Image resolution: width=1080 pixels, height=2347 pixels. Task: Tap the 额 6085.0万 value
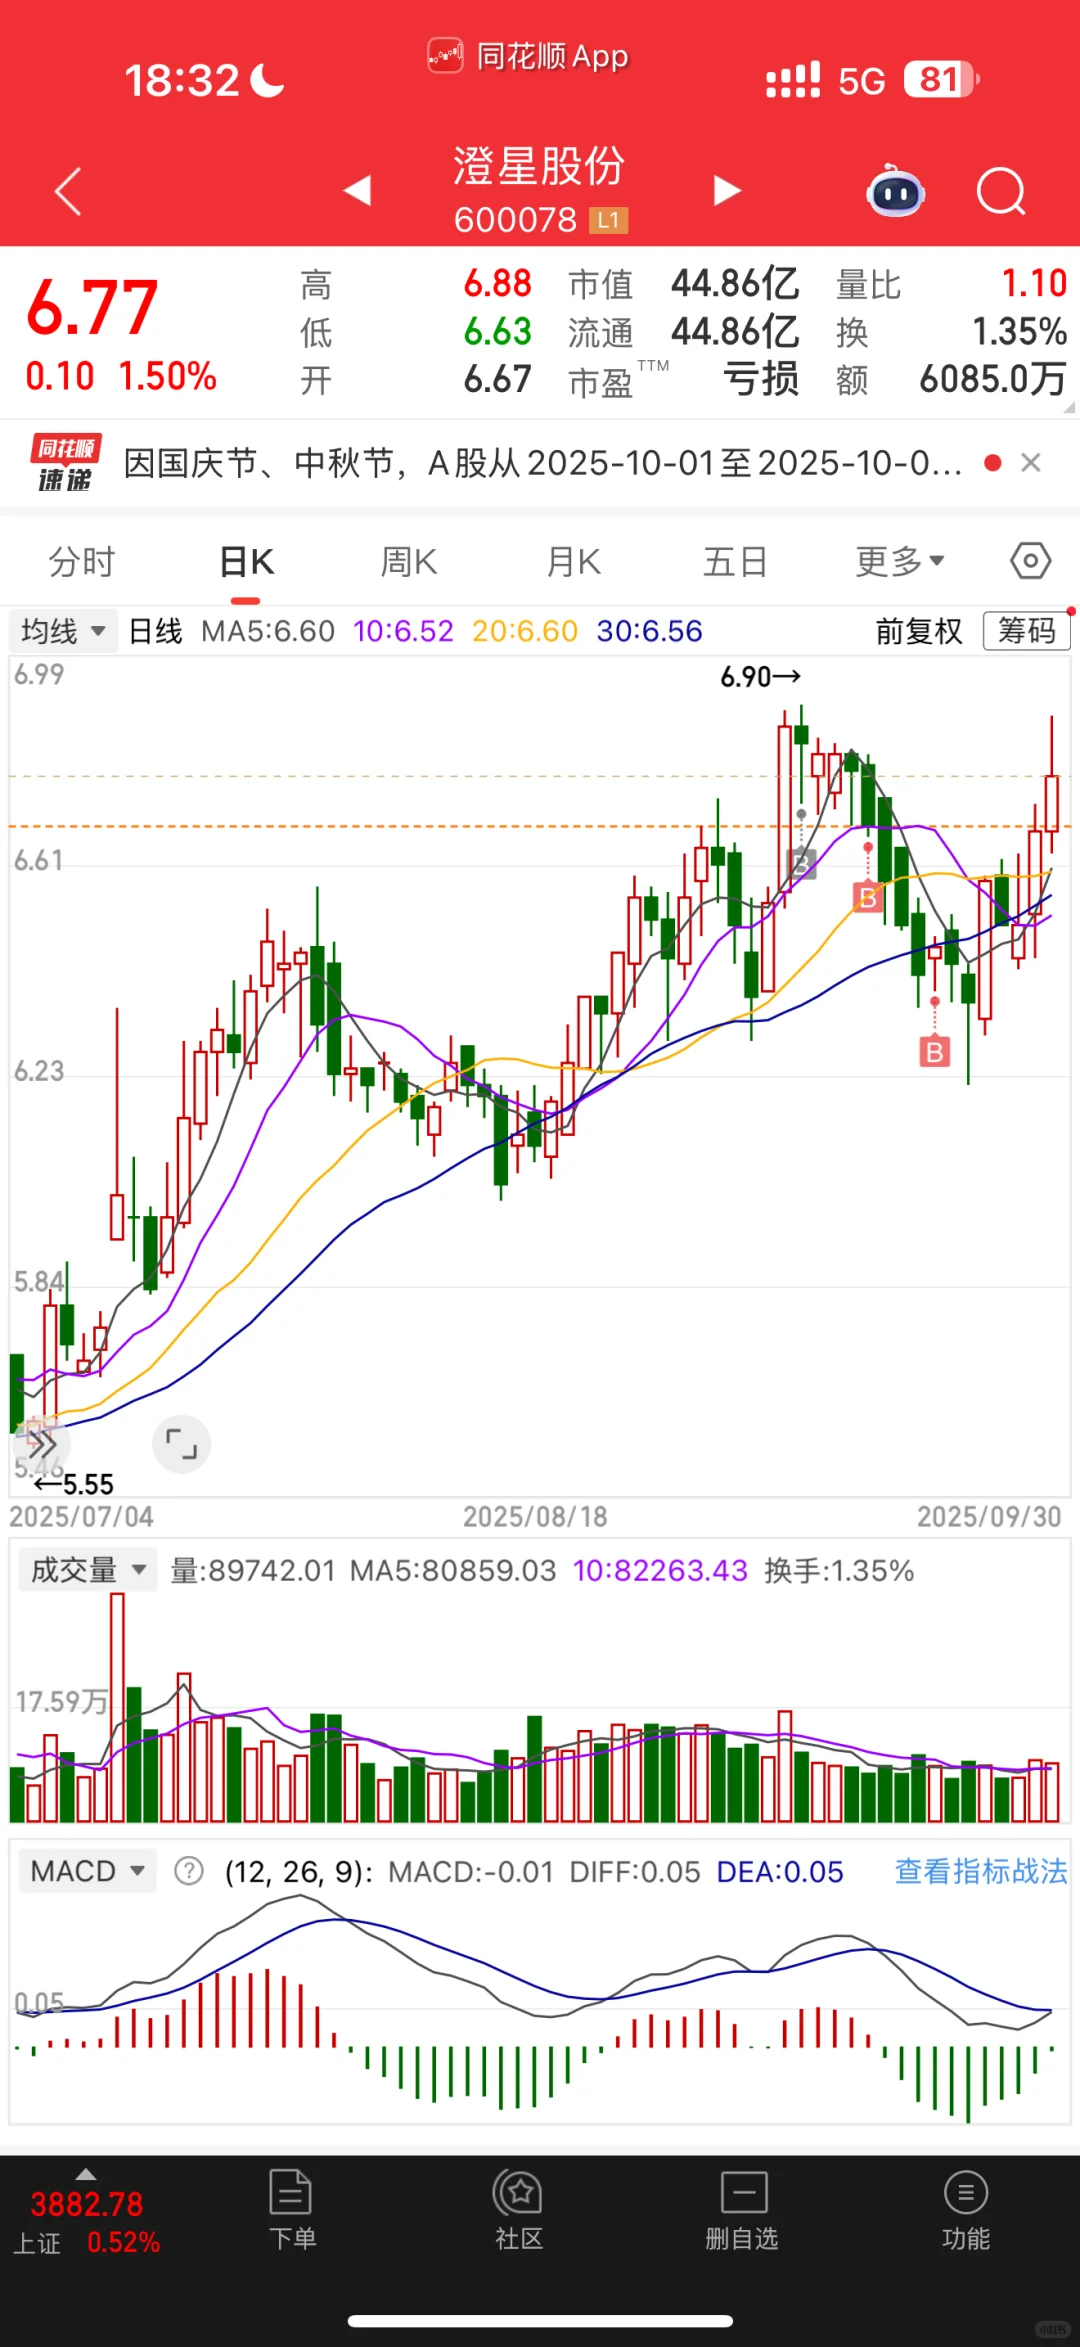[993, 380]
